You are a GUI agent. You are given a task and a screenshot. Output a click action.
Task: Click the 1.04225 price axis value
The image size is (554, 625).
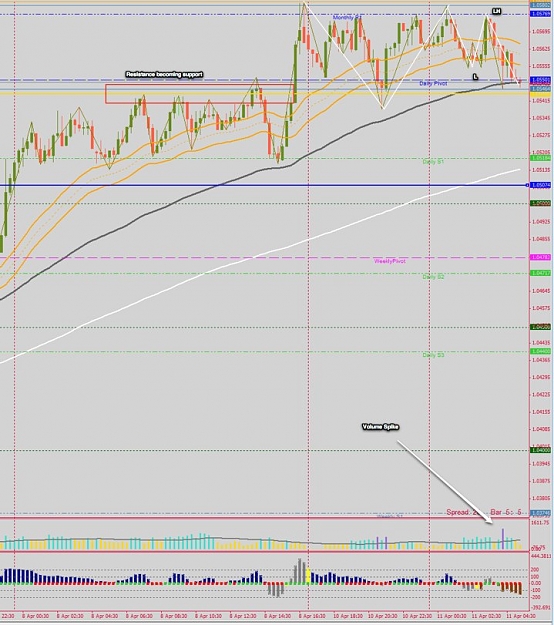[x=541, y=395]
